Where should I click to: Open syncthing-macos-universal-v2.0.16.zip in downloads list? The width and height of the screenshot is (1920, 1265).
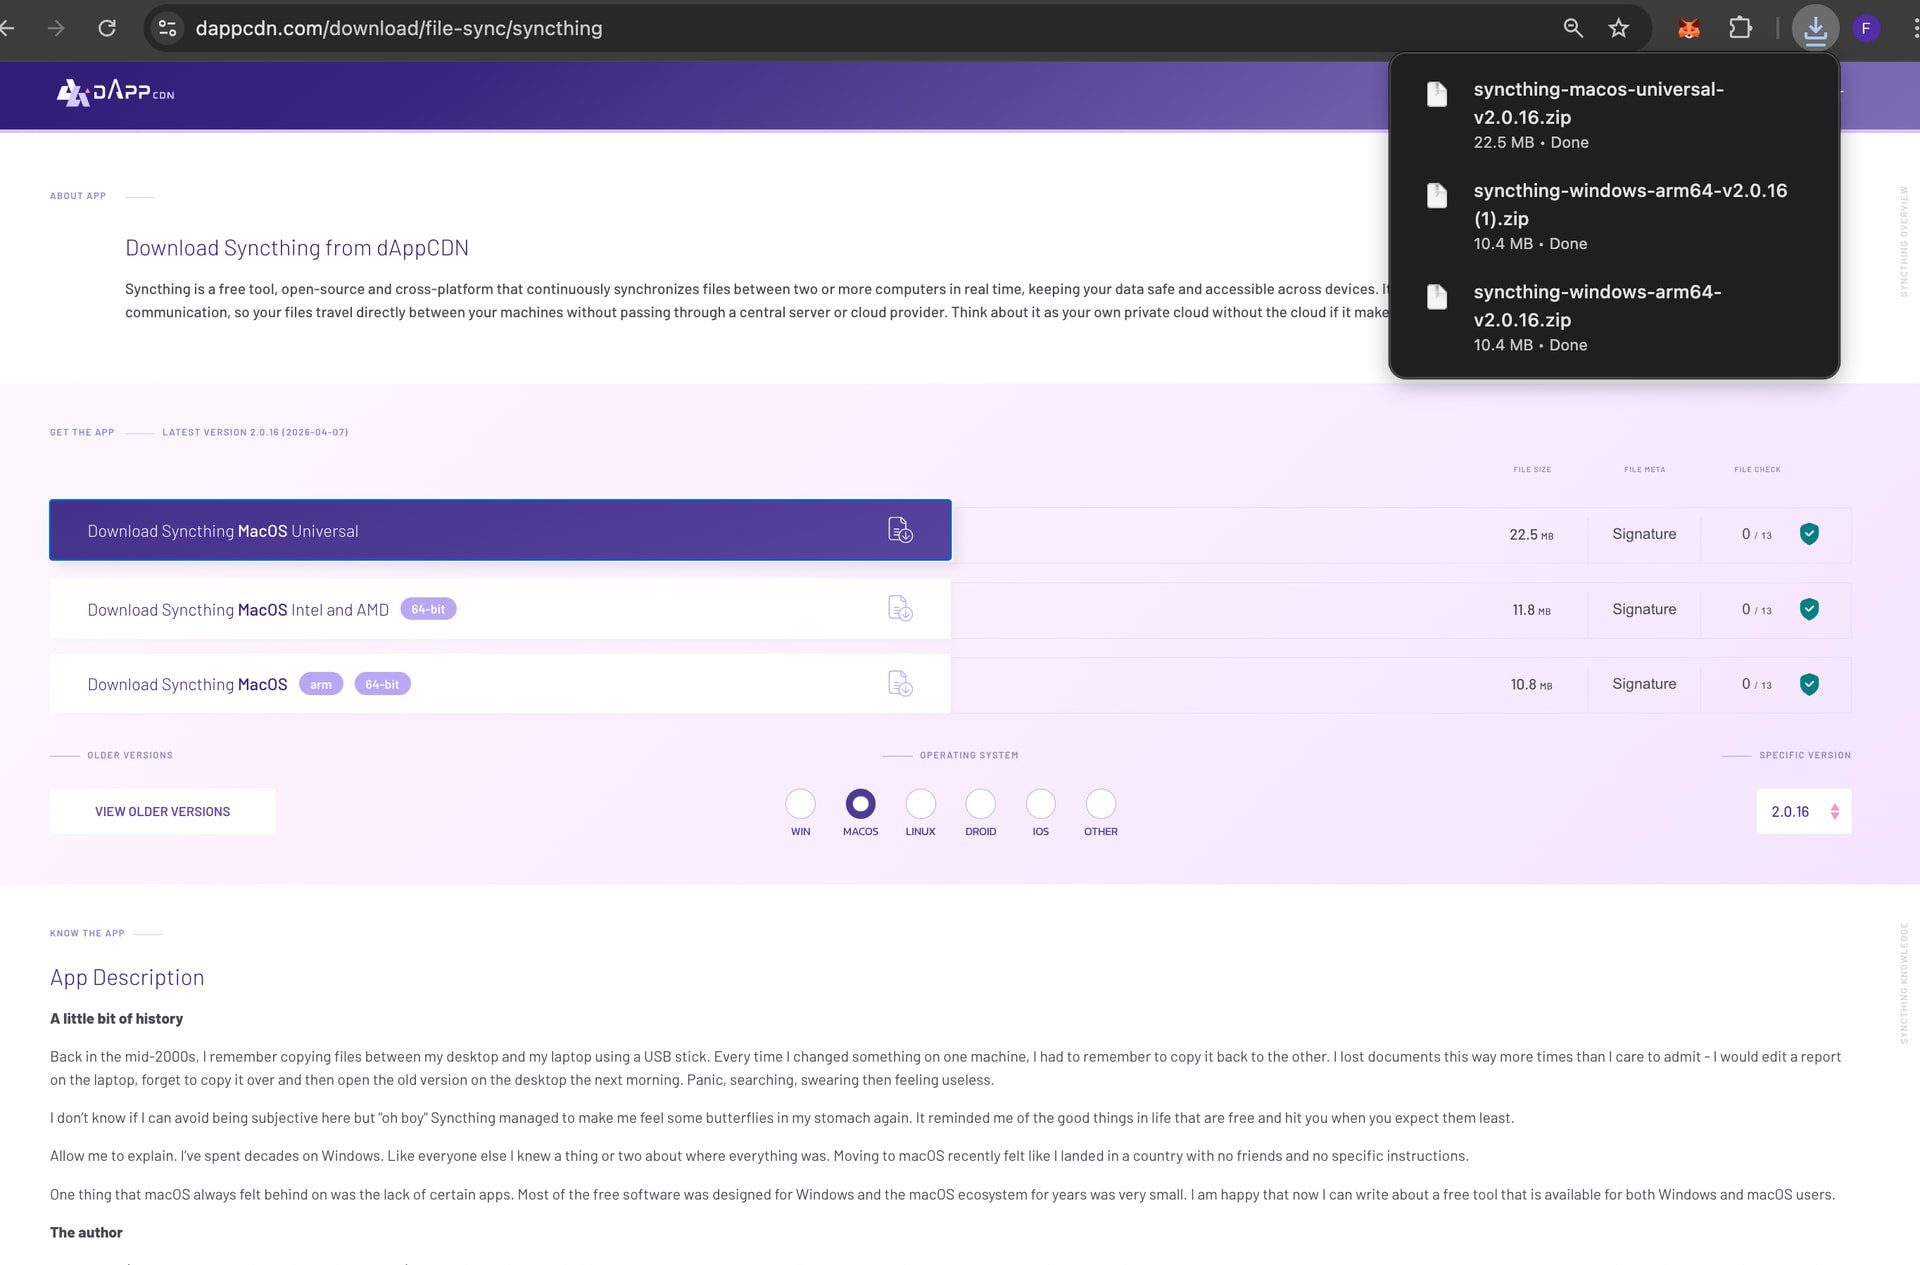(x=1598, y=104)
